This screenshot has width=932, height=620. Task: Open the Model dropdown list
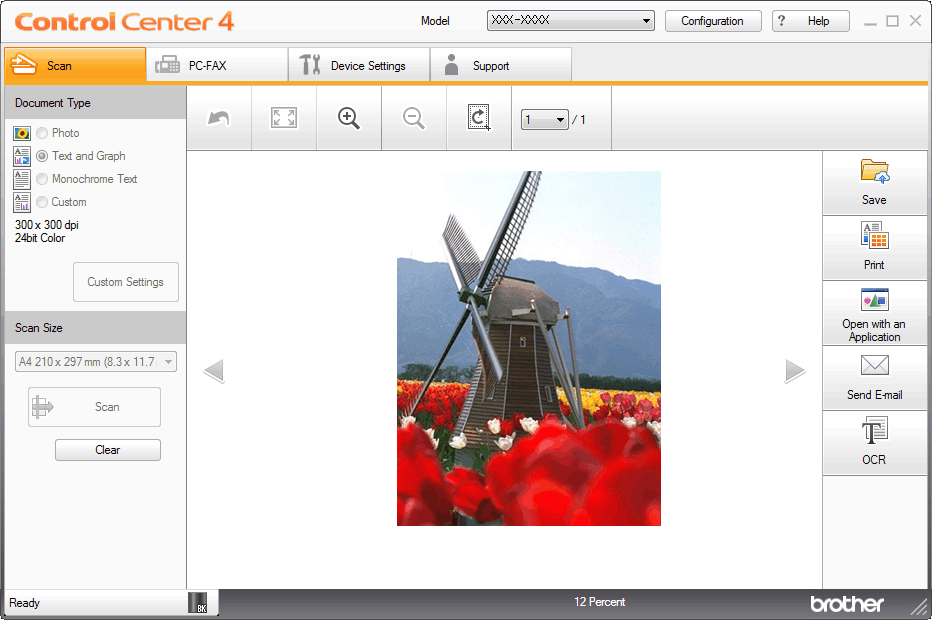[x=571, y=21]
